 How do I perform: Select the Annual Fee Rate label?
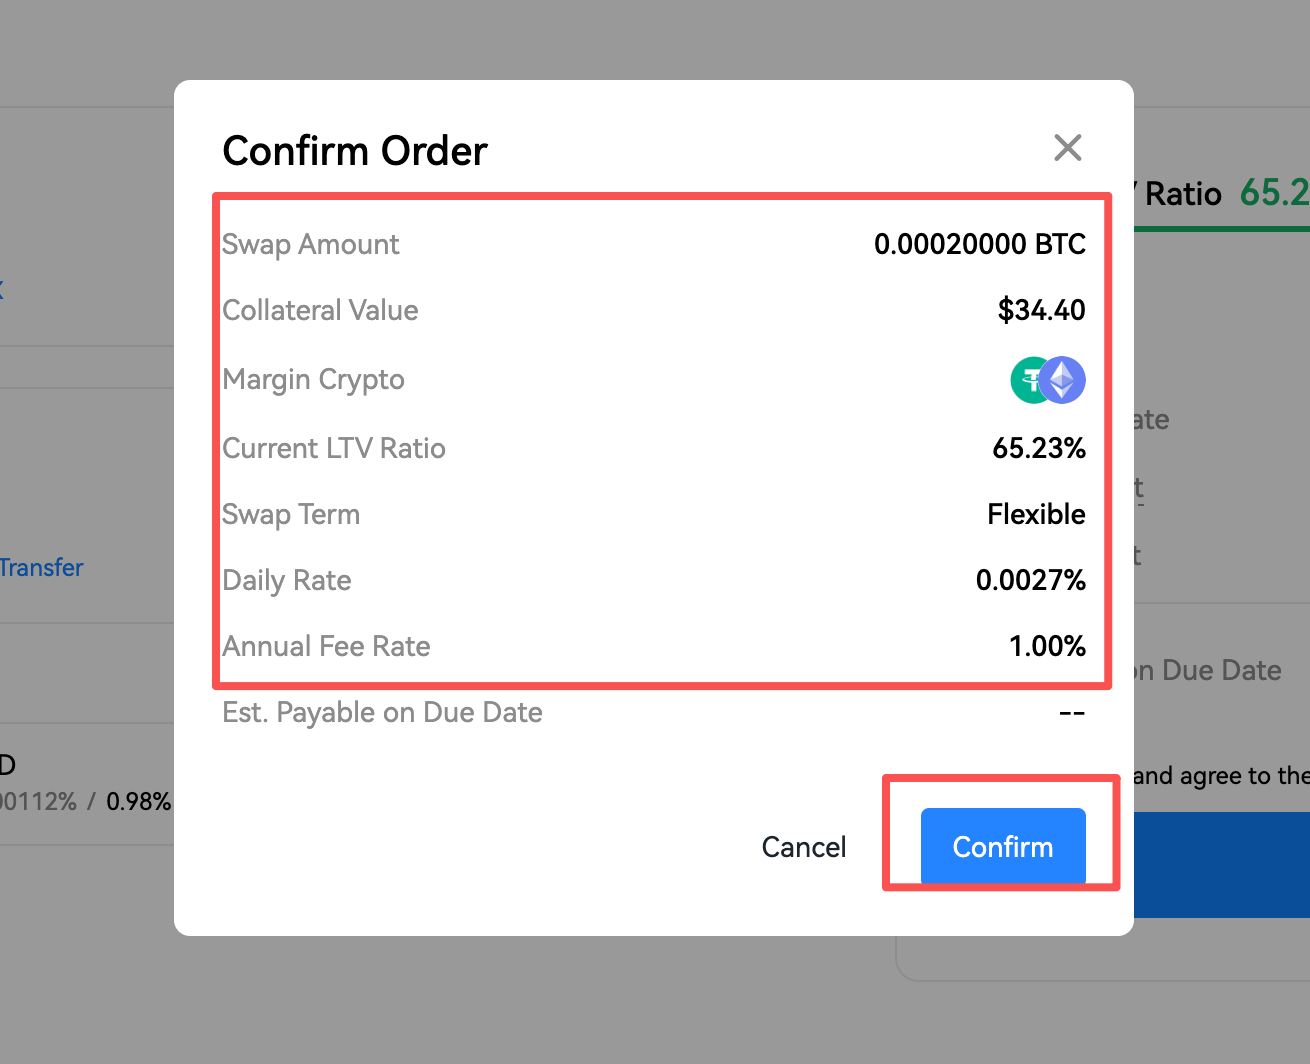pyautogui.click(x=326, y=646)
